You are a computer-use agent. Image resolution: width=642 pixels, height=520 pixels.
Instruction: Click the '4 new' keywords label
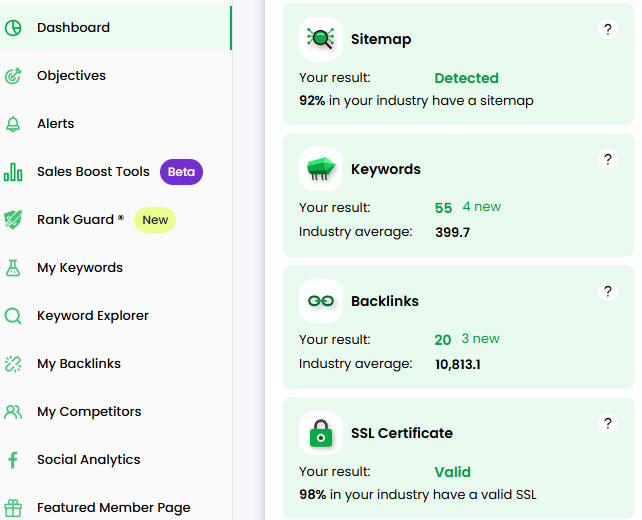[x=482, y=207]
